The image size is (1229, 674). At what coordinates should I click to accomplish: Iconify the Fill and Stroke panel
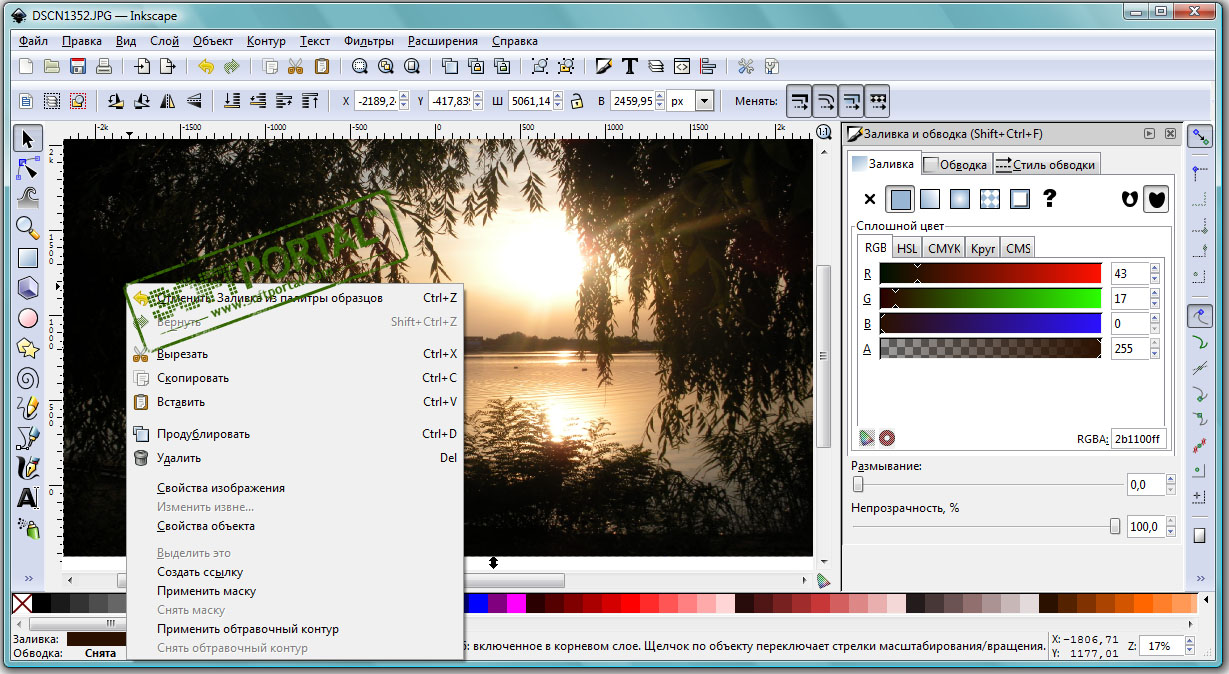[x=1149, y=133]
